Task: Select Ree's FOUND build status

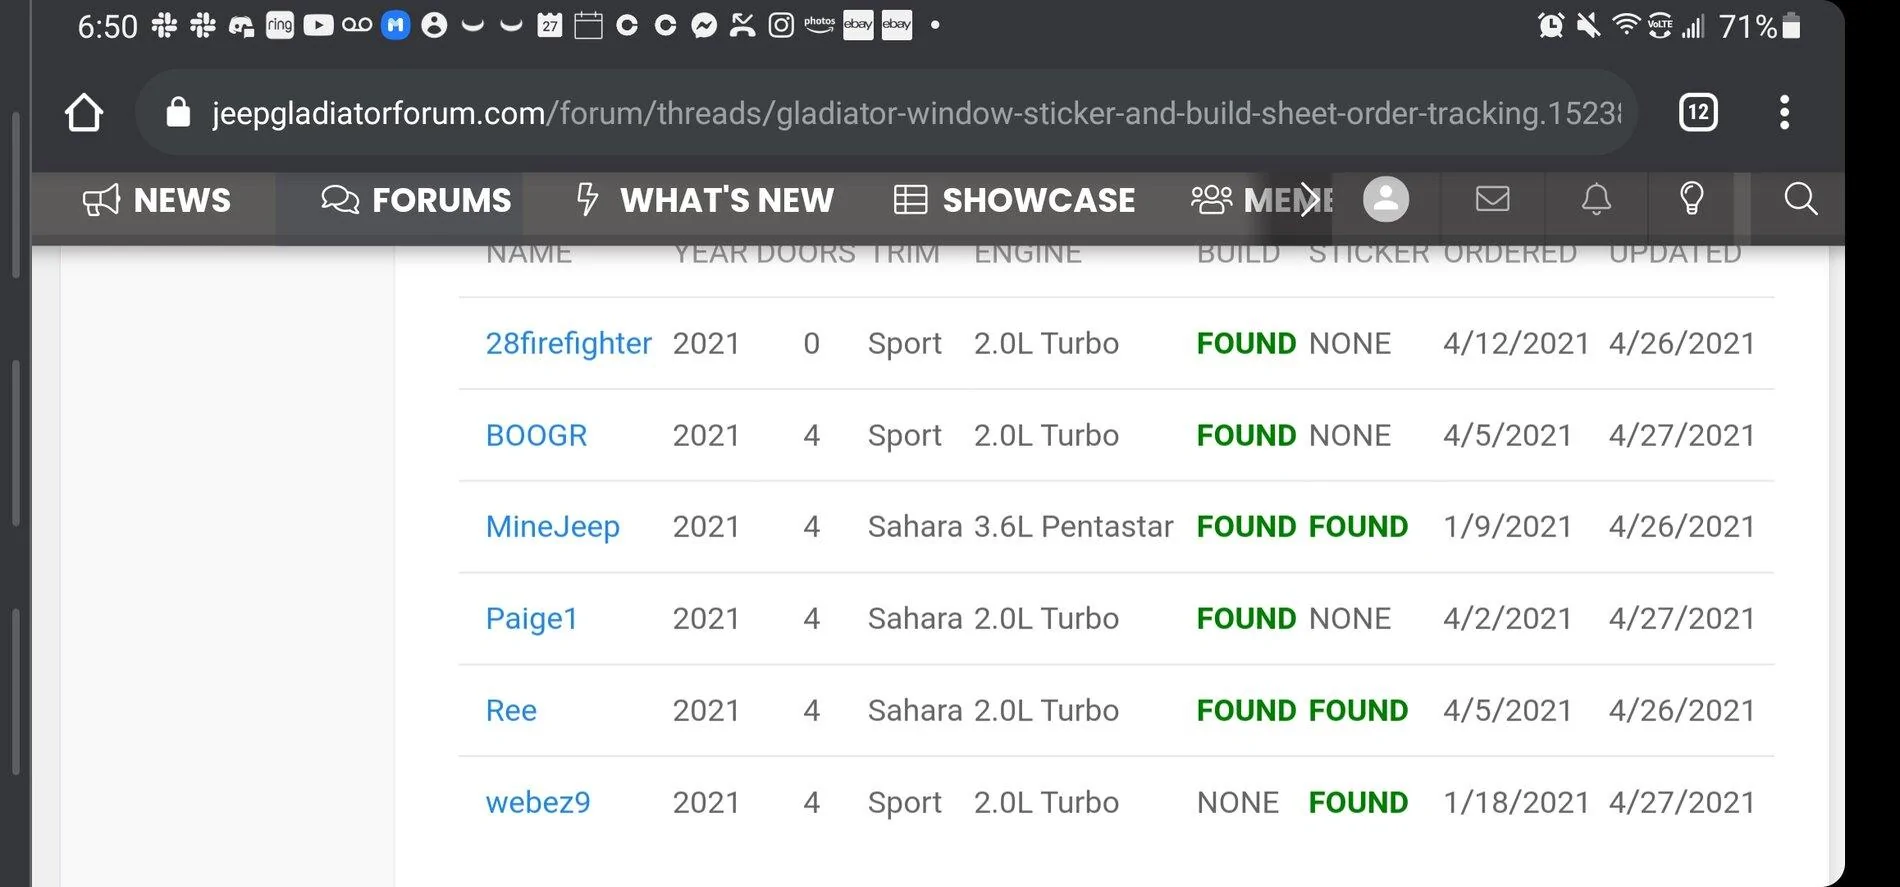Action: pos(1246,710)
